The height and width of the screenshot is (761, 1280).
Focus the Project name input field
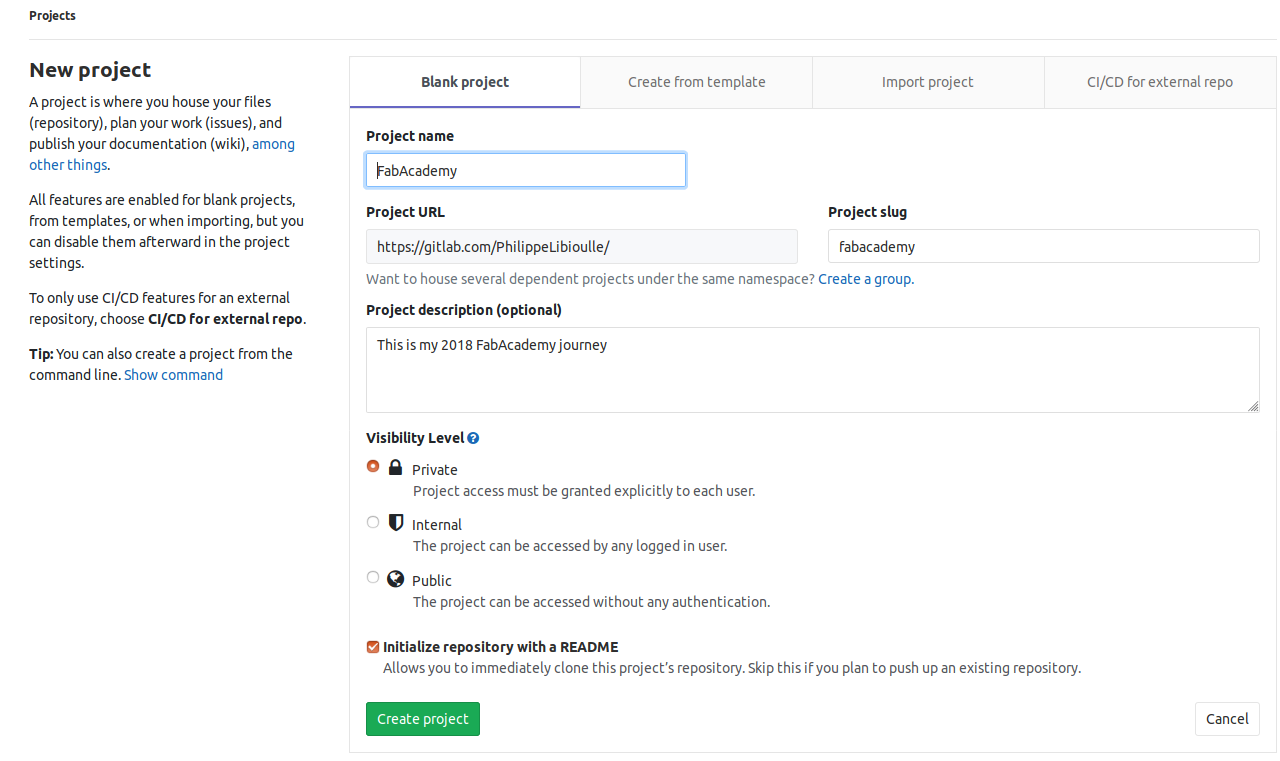(526, 170)
